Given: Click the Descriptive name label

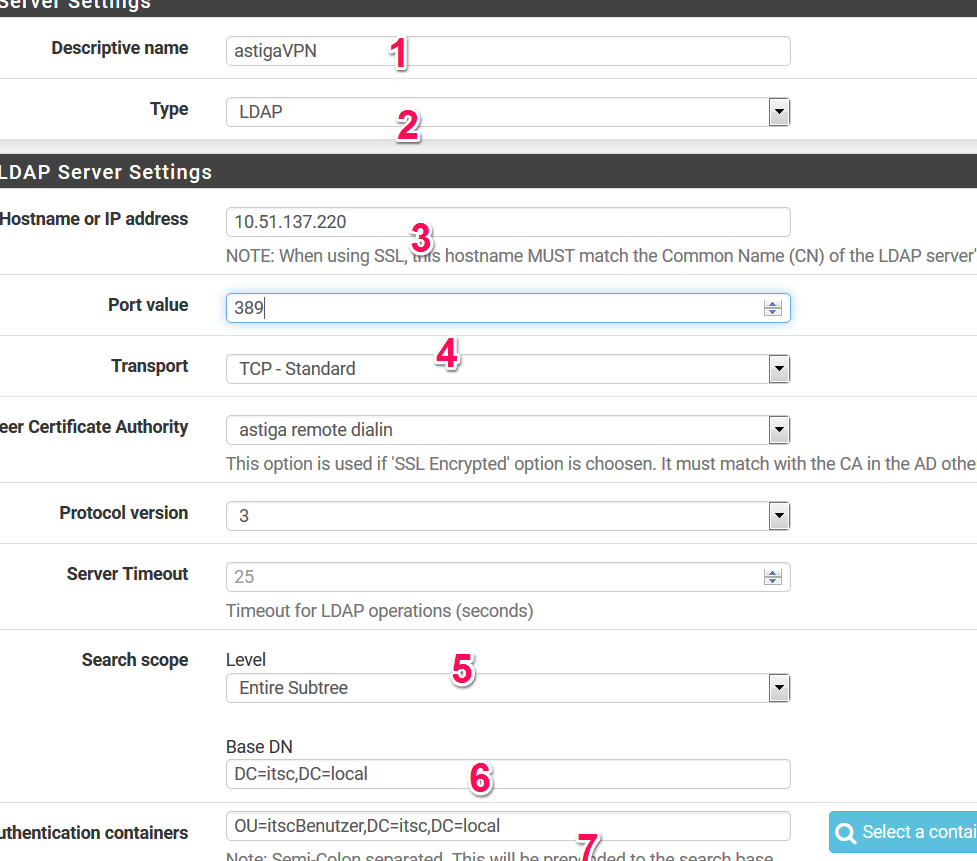Looking at the screenshot, I should pos(120,48).
